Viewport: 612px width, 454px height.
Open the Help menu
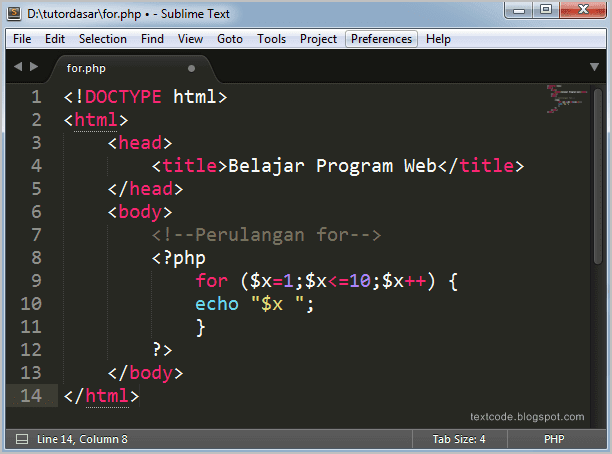coord(438,39)
